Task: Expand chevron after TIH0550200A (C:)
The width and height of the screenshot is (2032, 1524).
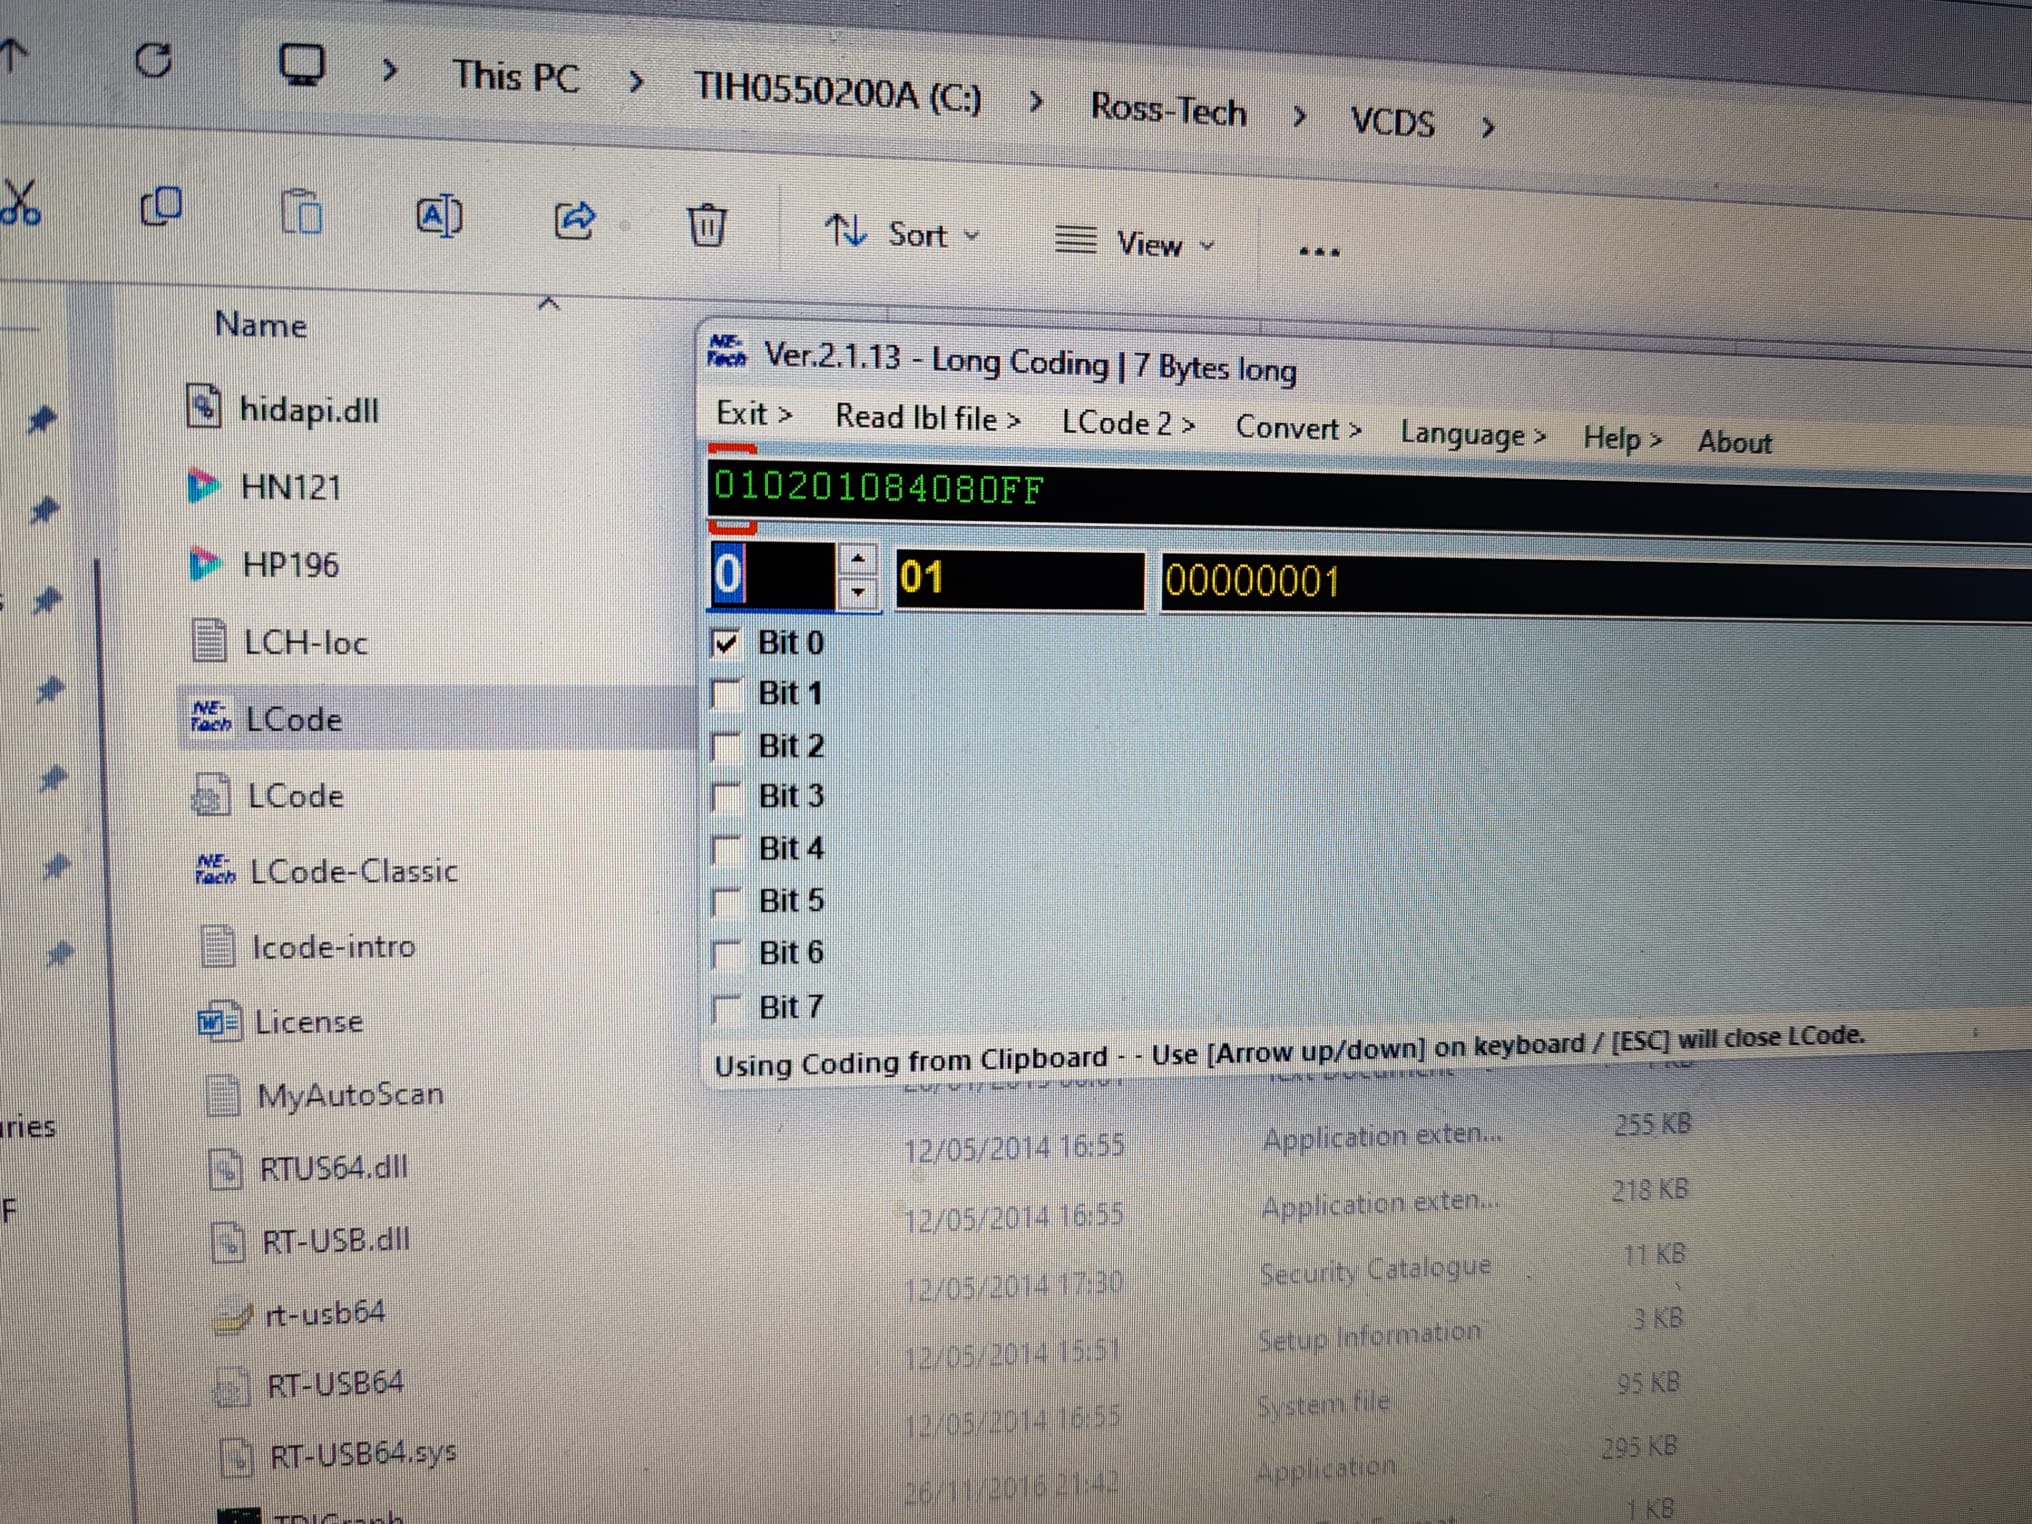Action: click(x=1036, y=101)
